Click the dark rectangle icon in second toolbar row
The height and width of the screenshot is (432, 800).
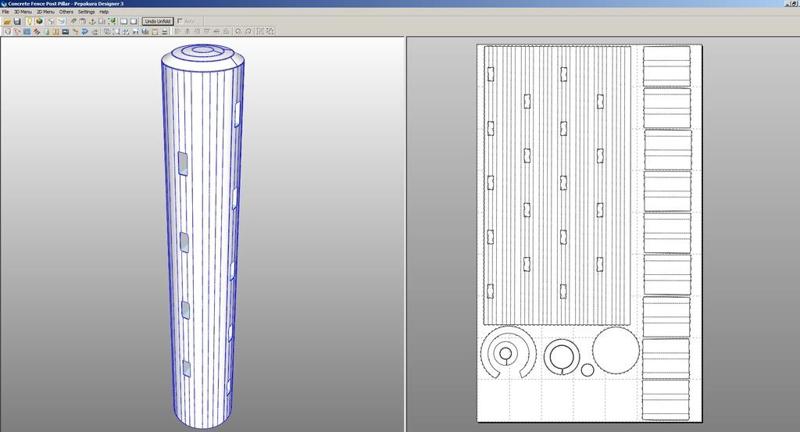pyautogui.click(x=65, y=32)
